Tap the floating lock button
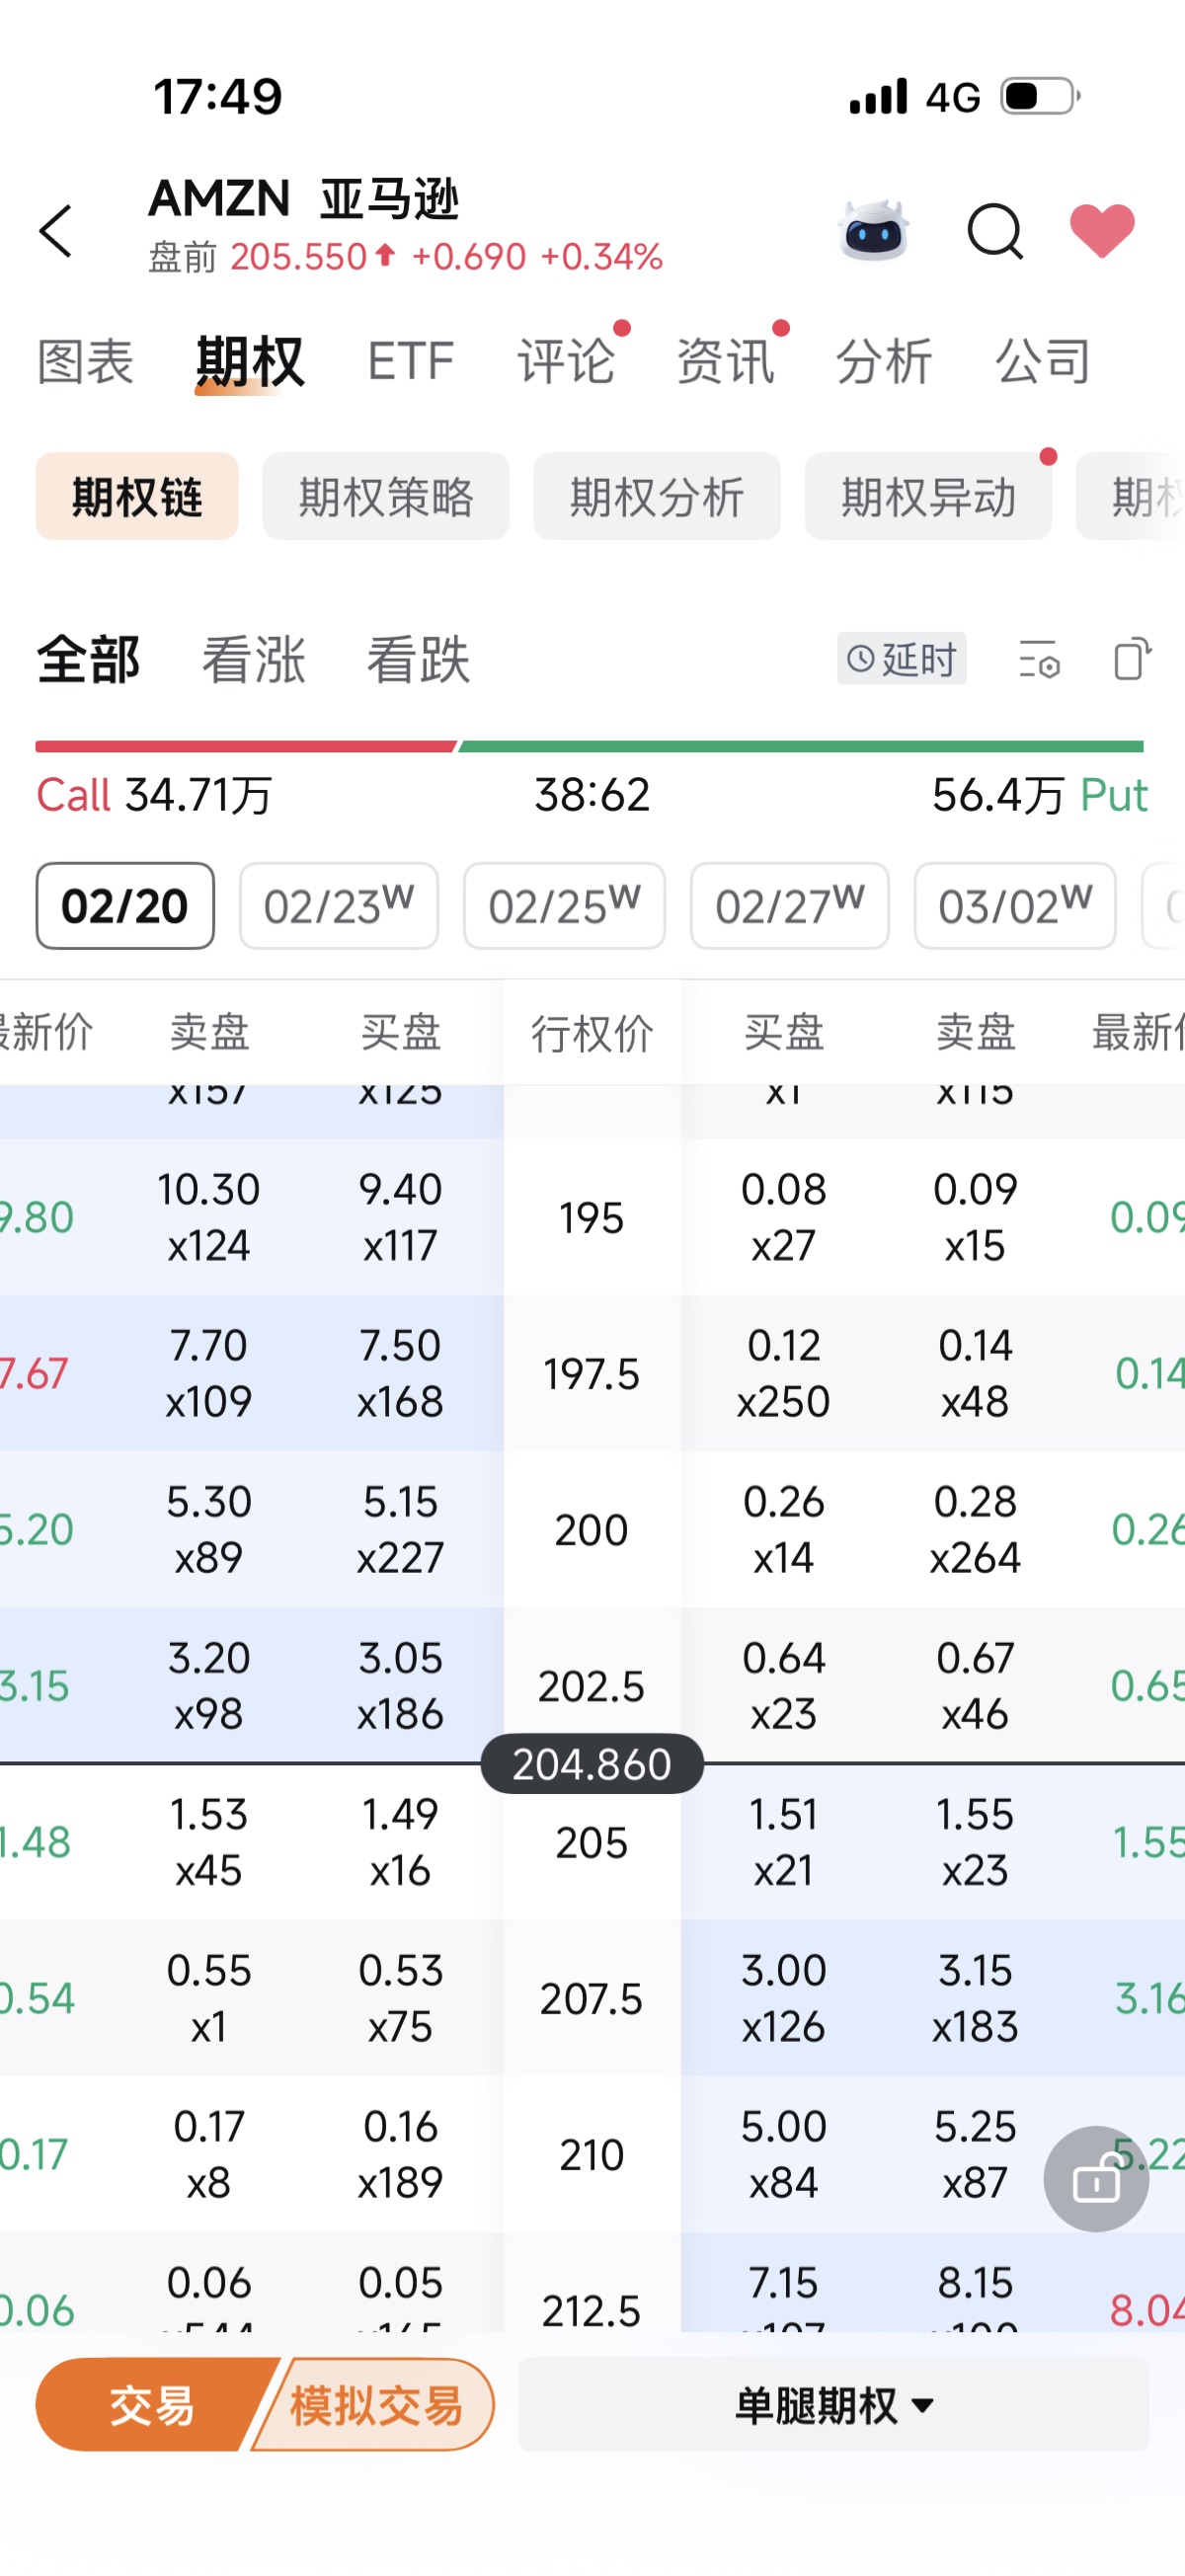This screenshot has width=1185, height=2576. pyautogui.click(x=1095, y=2178)
